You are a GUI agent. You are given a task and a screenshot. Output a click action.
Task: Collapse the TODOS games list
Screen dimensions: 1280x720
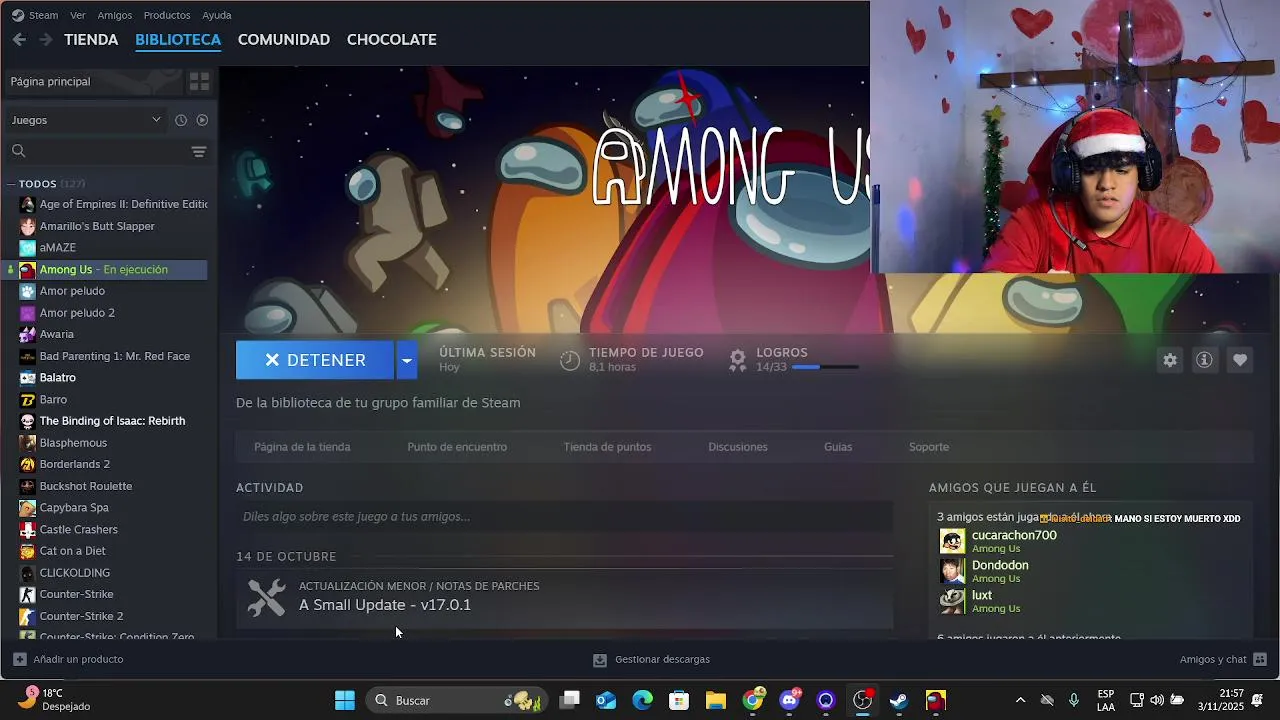[x=10, y=184]
